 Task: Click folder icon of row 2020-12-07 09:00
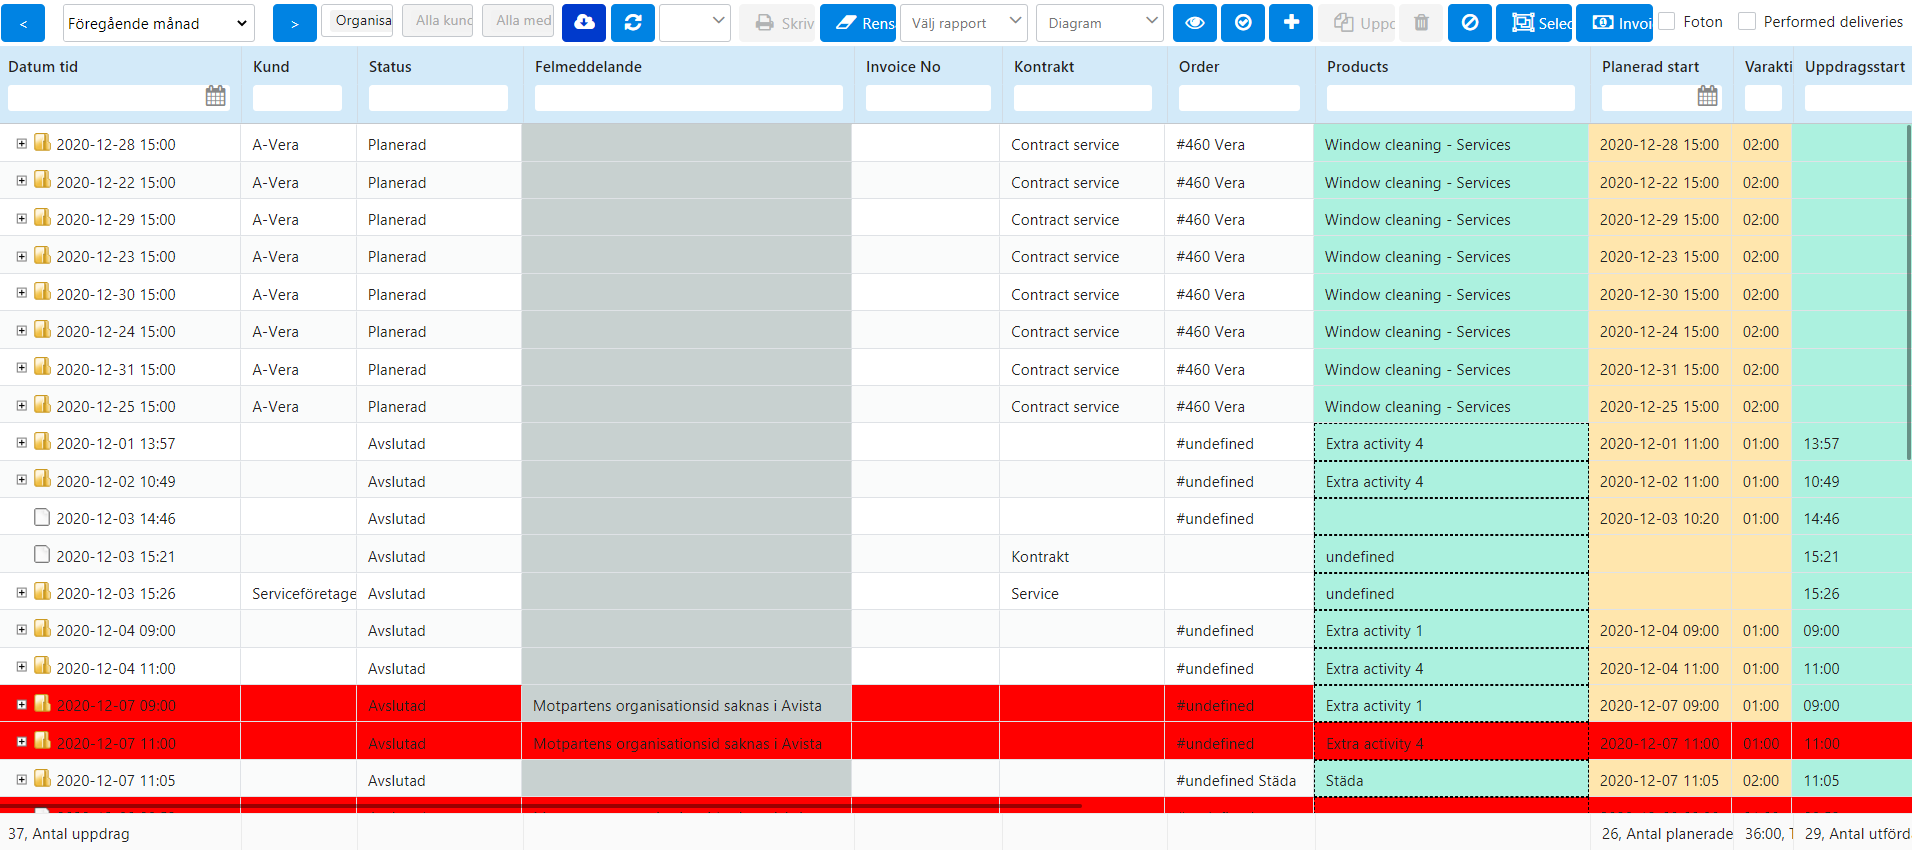[x=42, y=704]
